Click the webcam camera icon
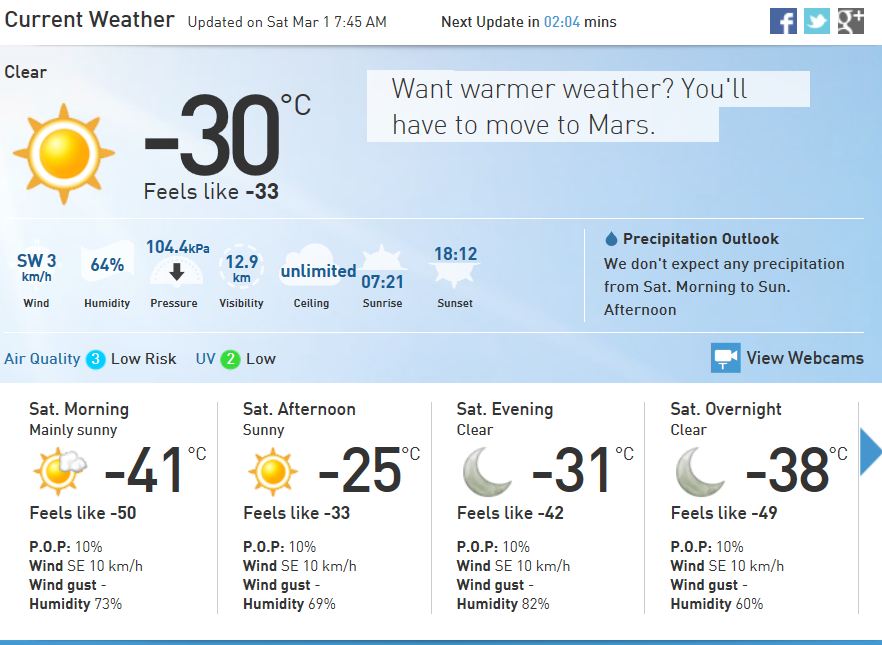This screenshot has width=882, height=645. coord(725,358)
